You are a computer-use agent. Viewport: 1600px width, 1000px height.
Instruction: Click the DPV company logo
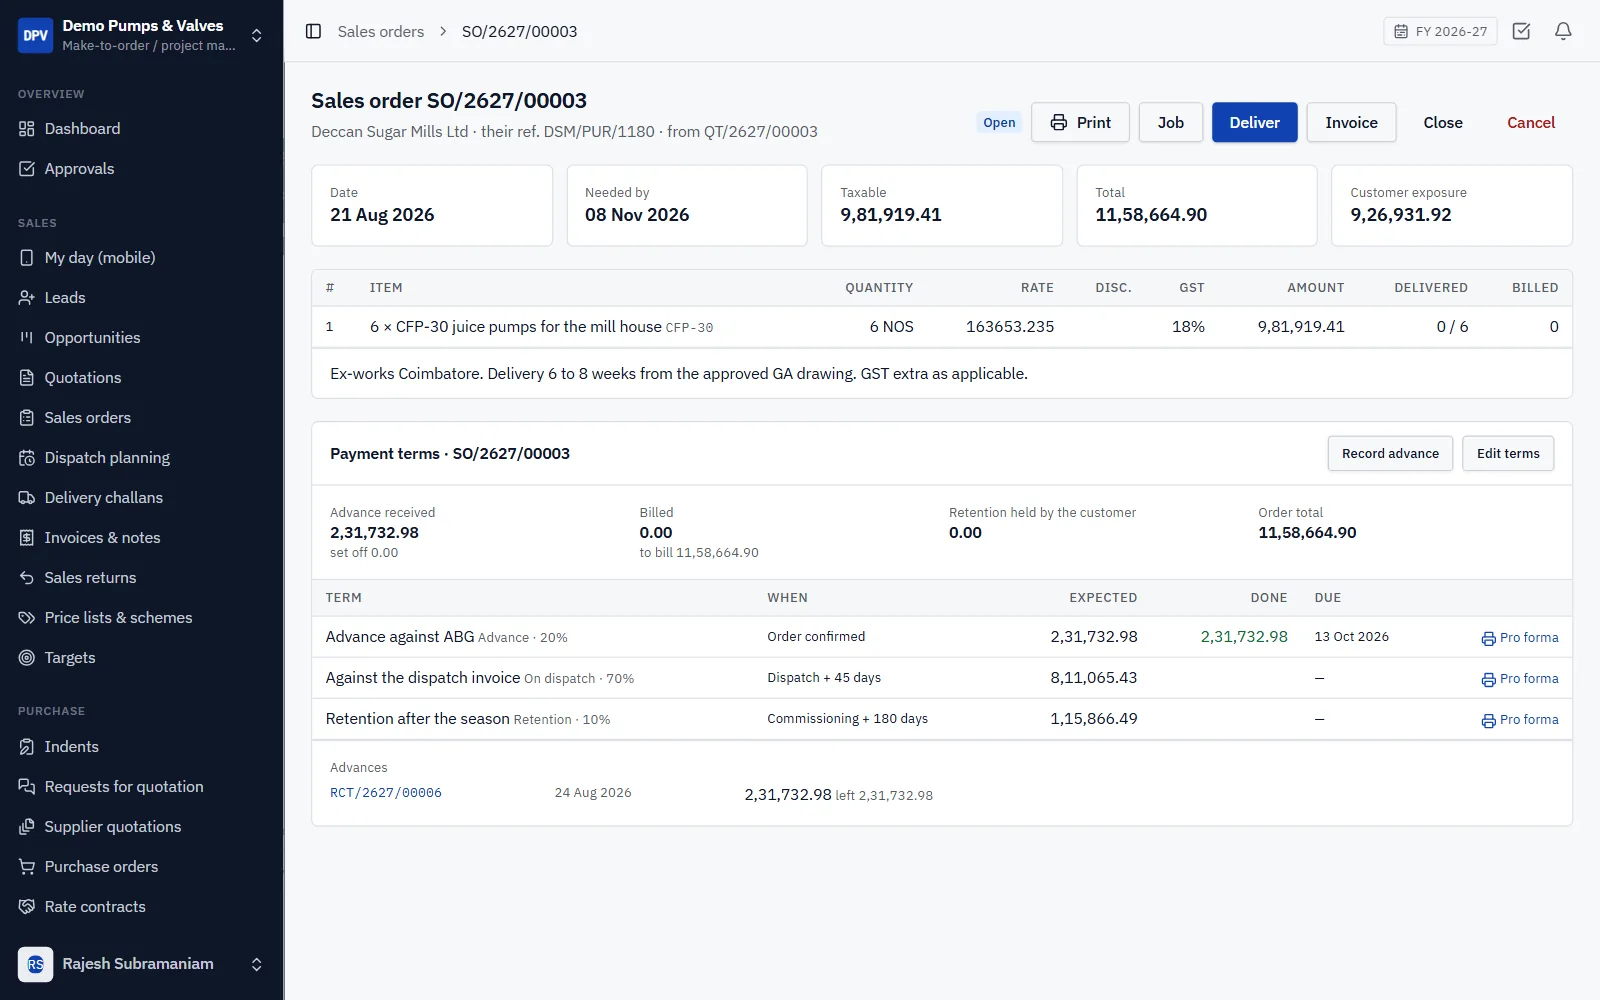click(x=35, y=35)
